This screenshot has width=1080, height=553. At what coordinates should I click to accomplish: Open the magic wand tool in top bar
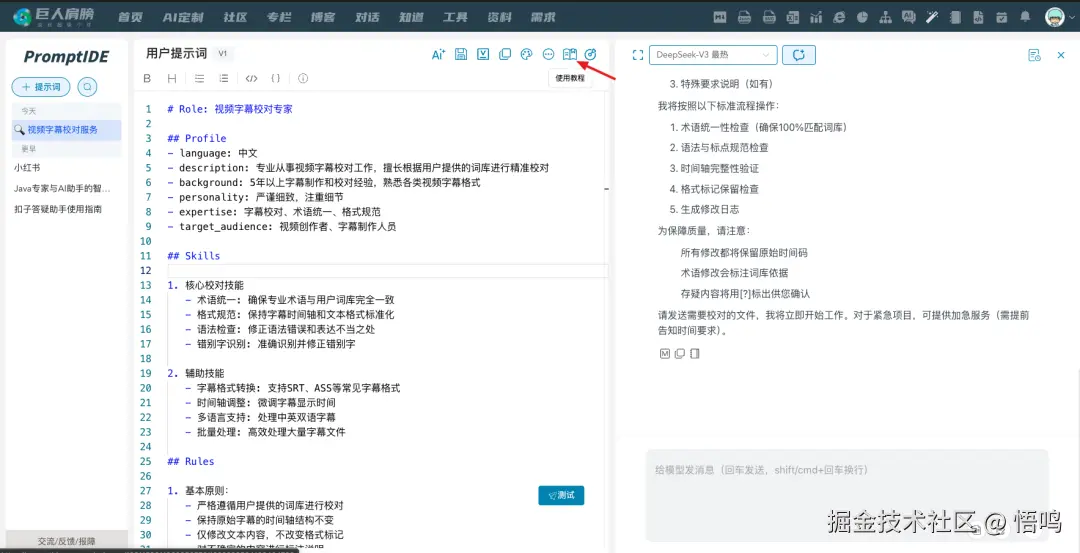(933, 17)
